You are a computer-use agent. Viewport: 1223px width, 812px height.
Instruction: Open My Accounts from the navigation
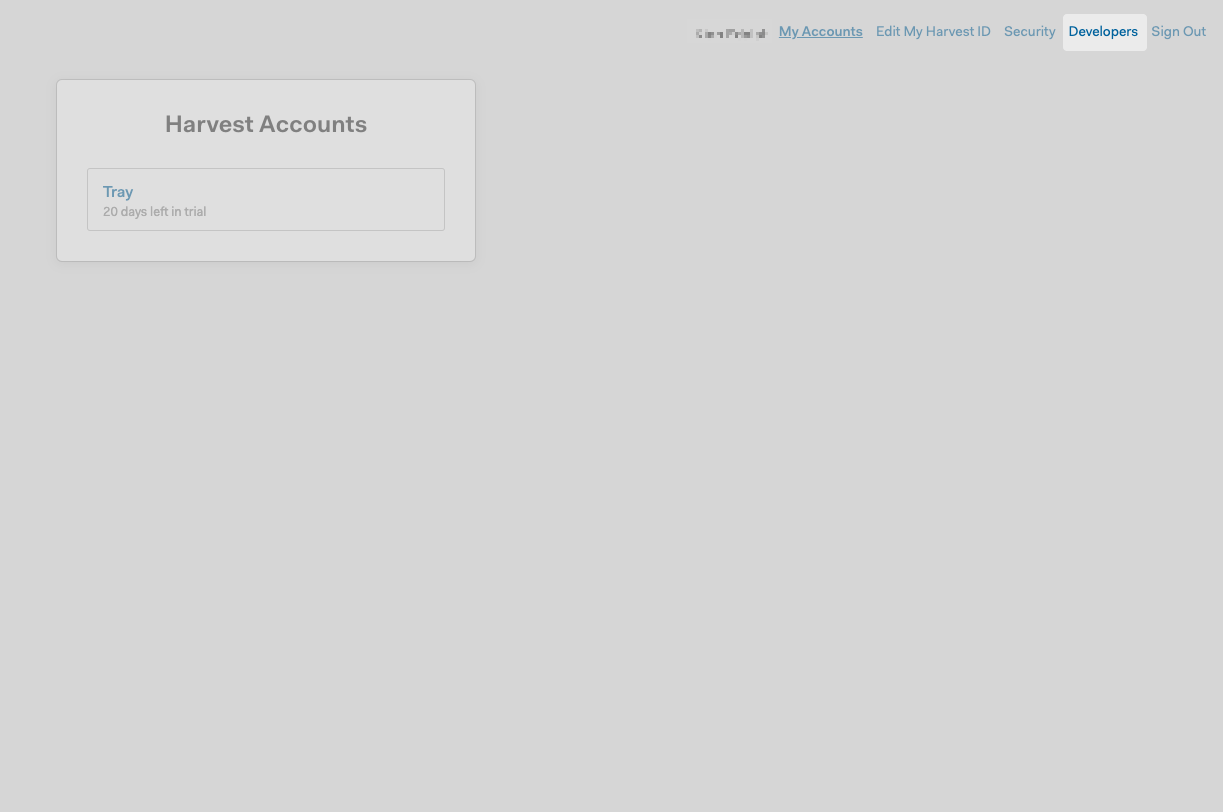coord(820,31)
